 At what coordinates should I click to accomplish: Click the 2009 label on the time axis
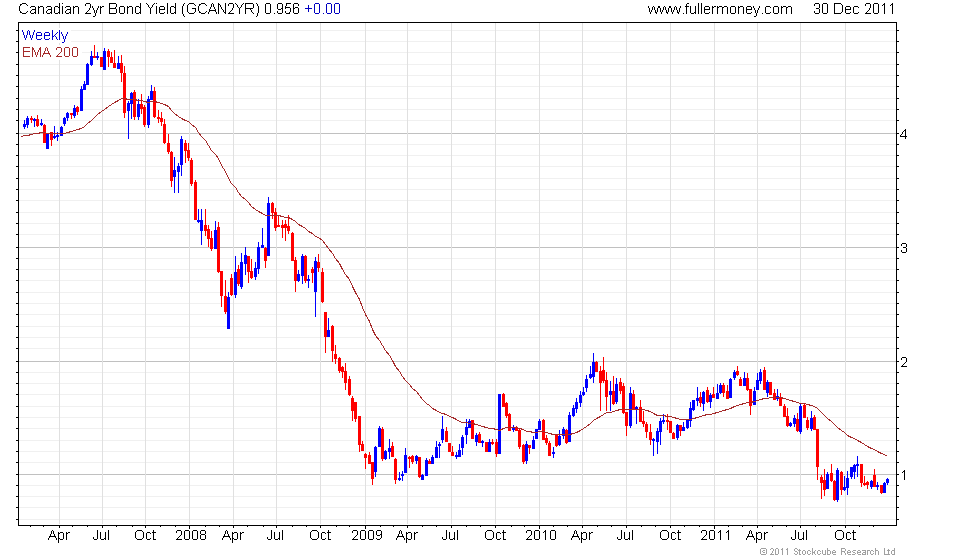(x=366, y=535)
